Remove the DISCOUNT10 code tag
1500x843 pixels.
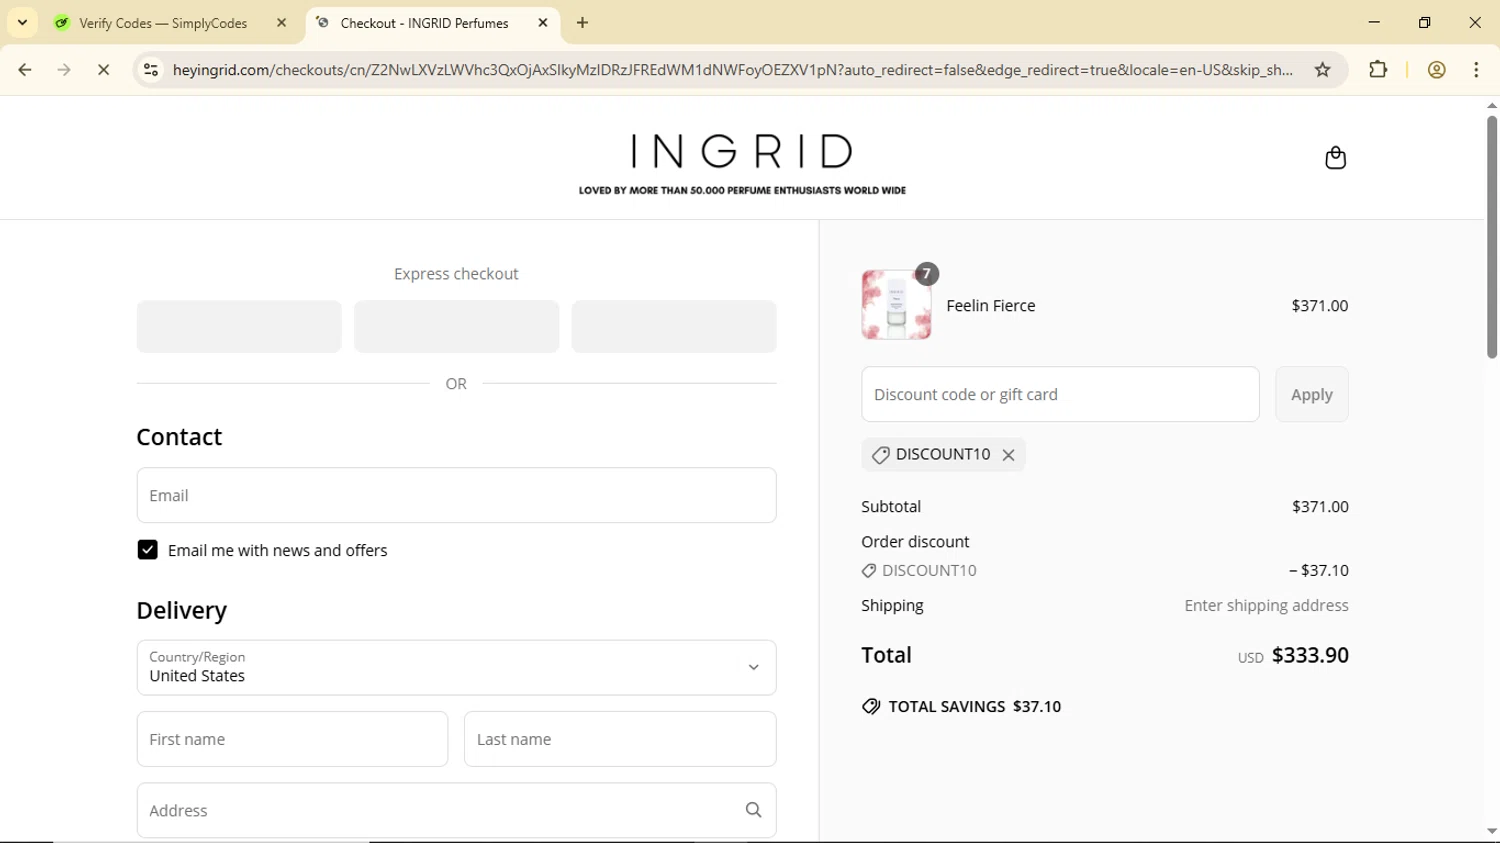point(1008,455)
